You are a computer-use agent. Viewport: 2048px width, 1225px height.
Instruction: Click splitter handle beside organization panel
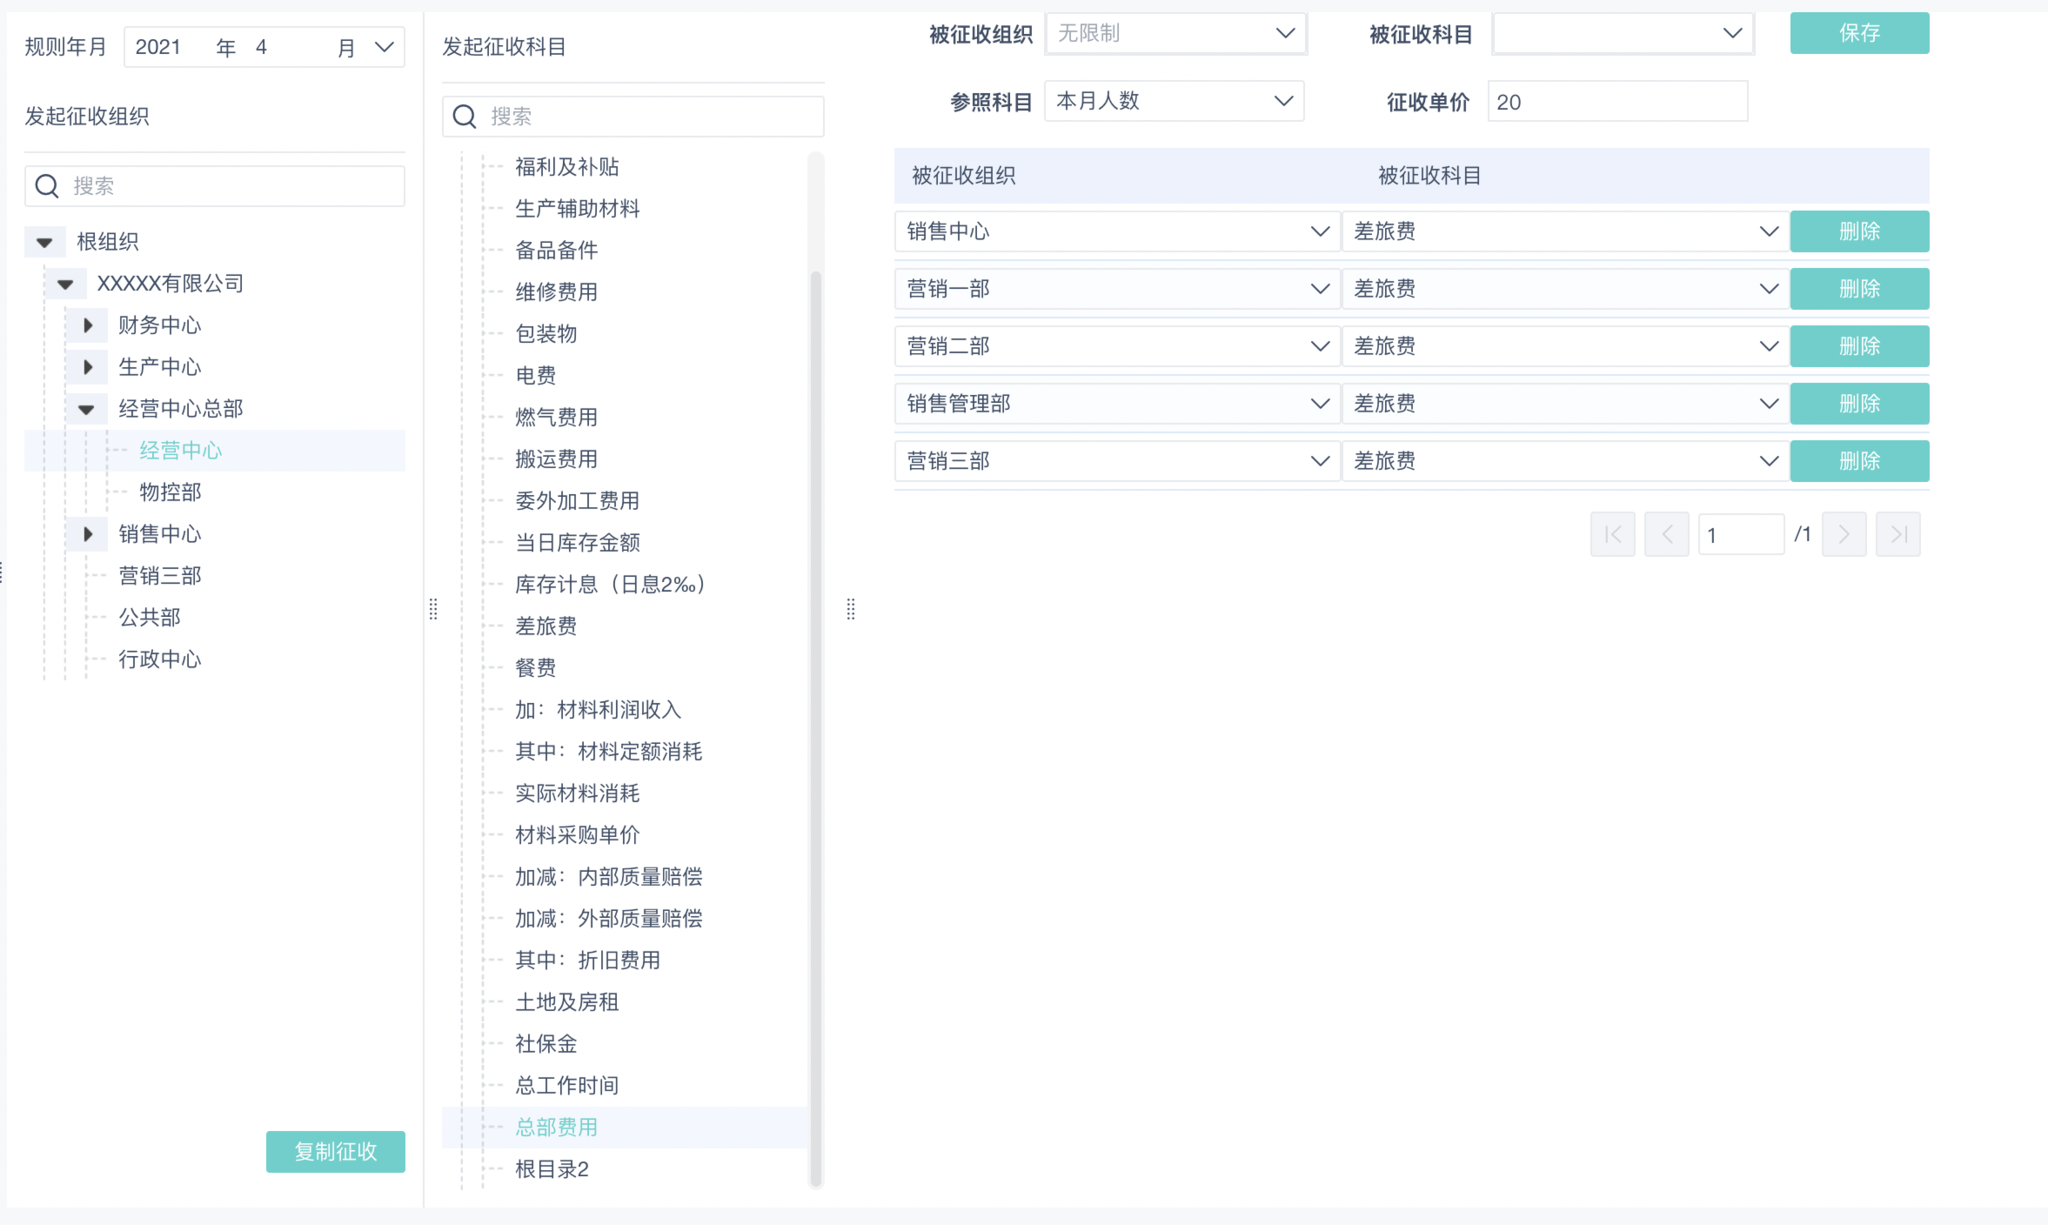click(433, 609)
